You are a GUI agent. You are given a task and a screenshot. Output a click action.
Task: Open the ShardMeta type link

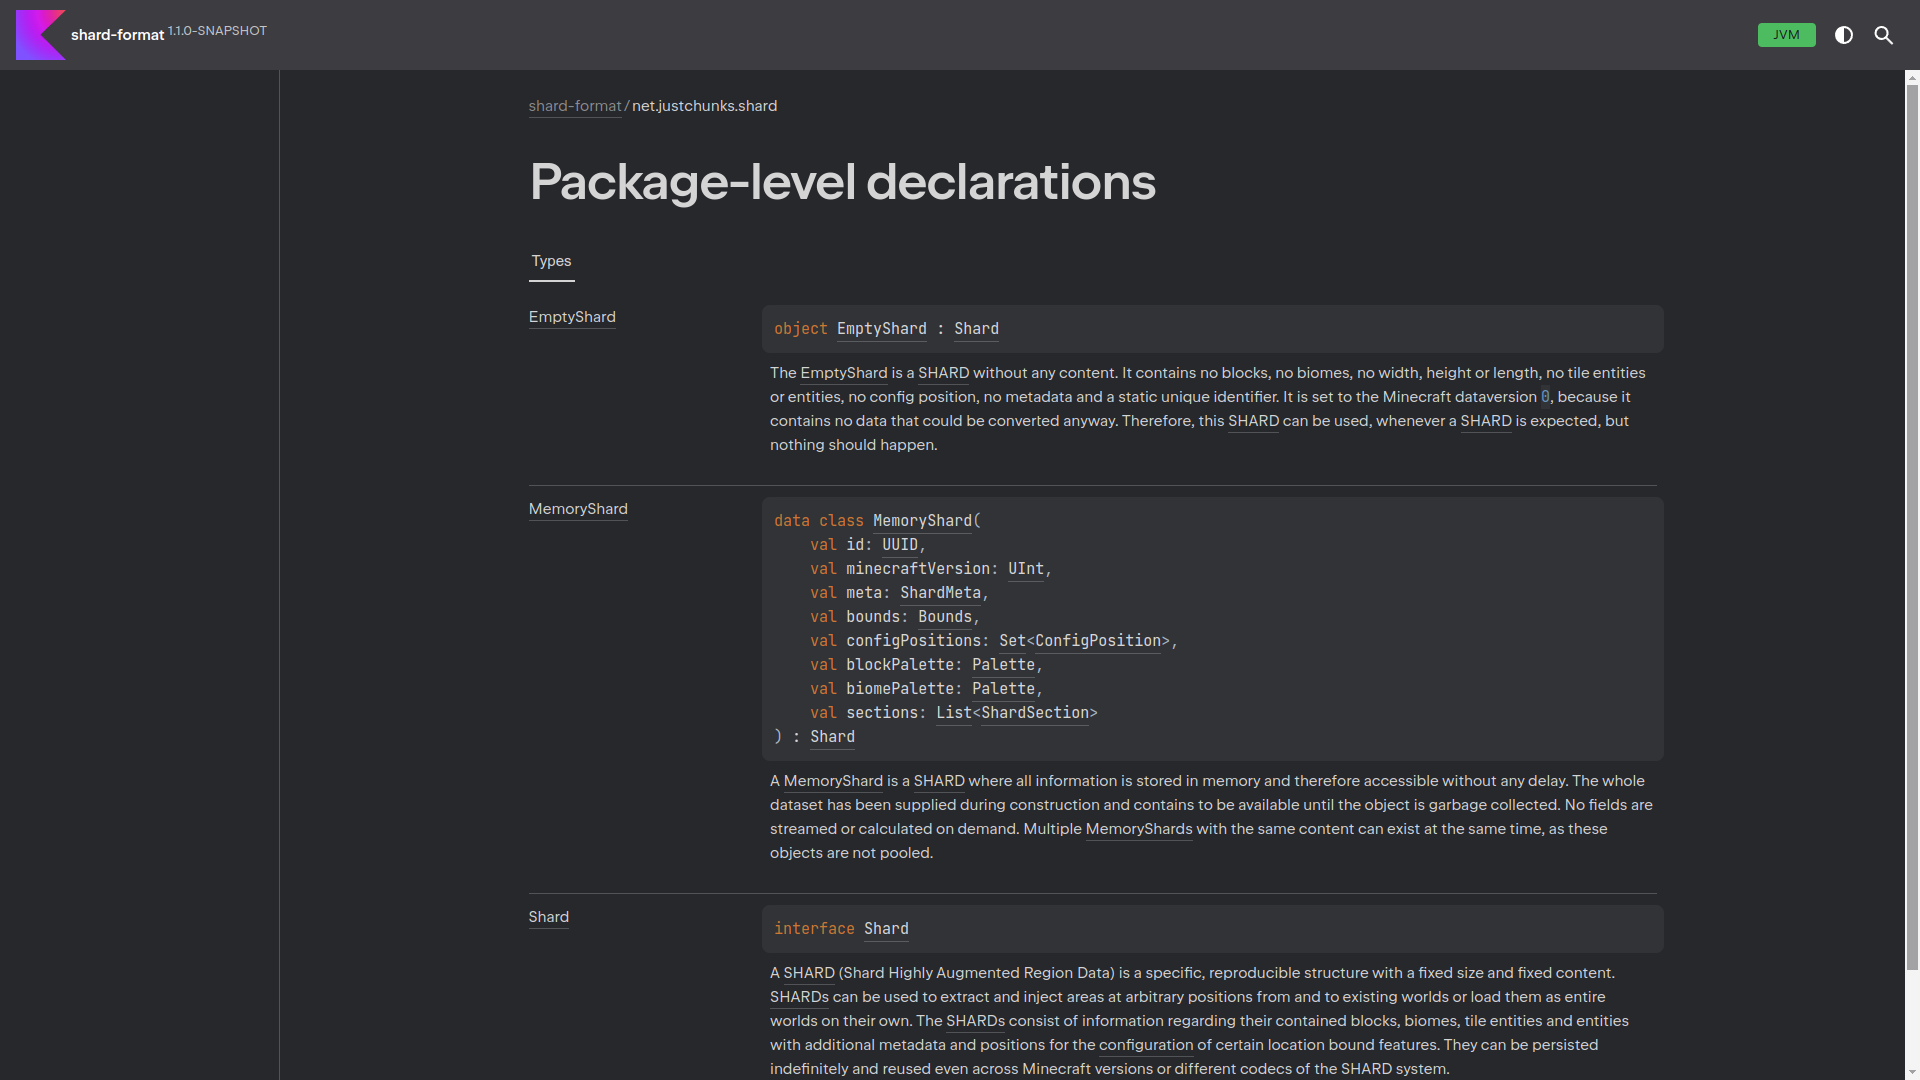click(x=940, y=593)
